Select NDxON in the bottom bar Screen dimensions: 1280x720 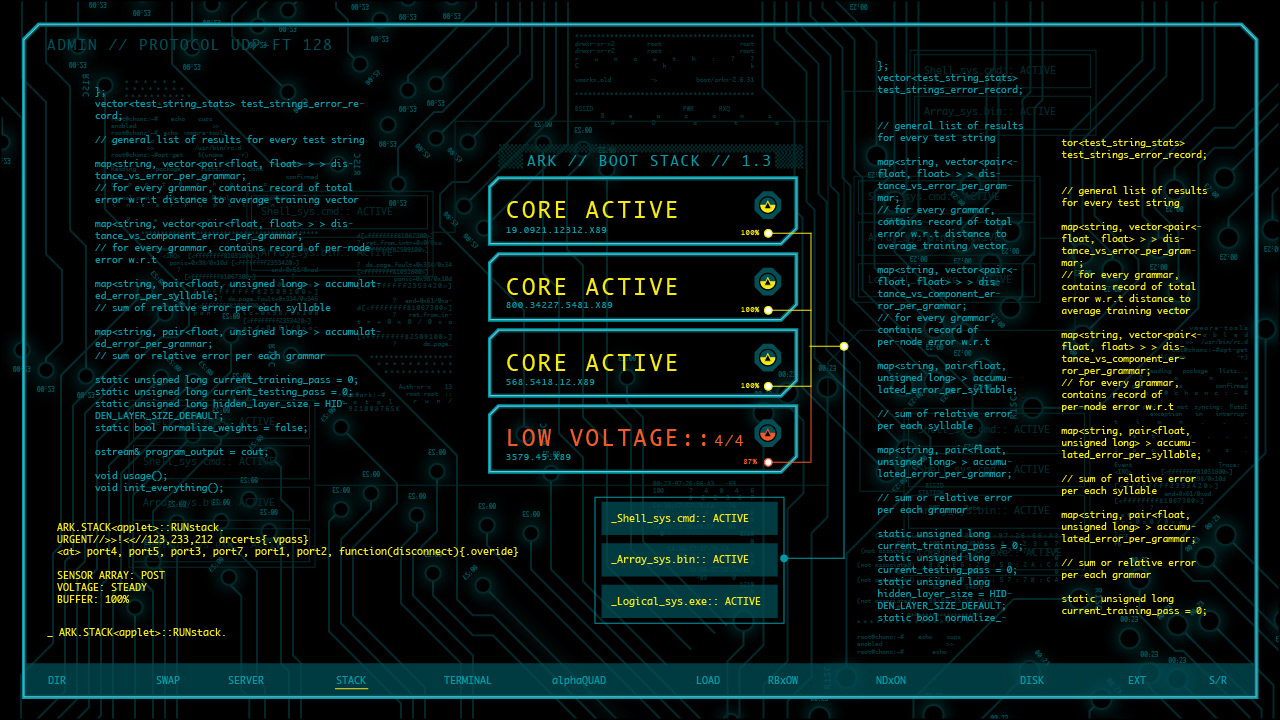tap(891, 681)
